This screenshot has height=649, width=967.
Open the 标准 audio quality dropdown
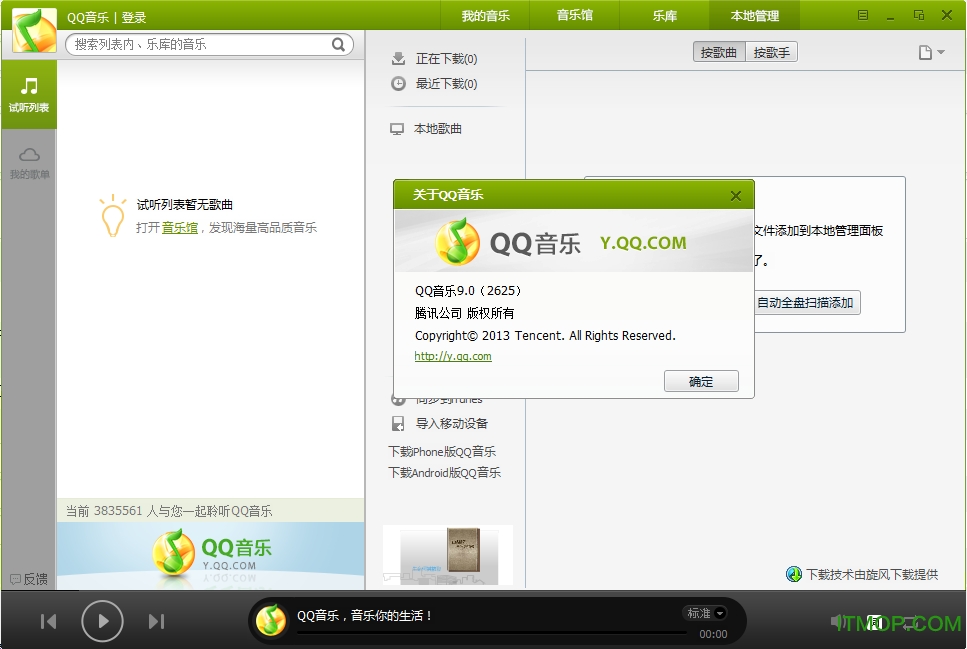pos(706,613)
